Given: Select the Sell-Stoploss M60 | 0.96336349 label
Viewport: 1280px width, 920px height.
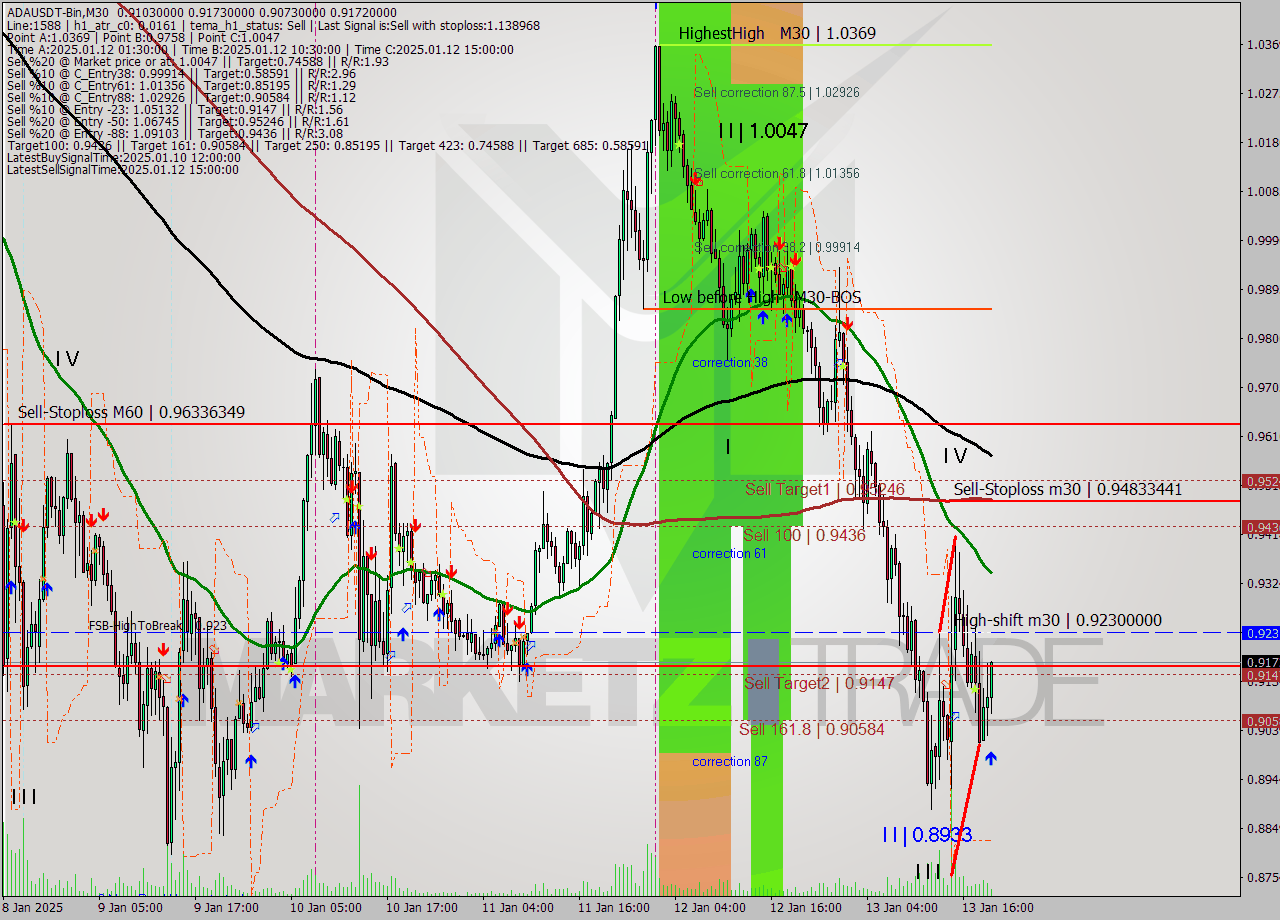Looking at the screenshot, I should coord(131,412).
